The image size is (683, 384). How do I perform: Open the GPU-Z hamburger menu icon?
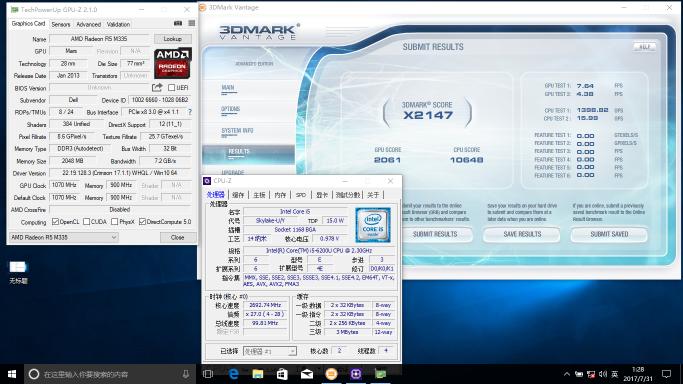tap(192, 23)
